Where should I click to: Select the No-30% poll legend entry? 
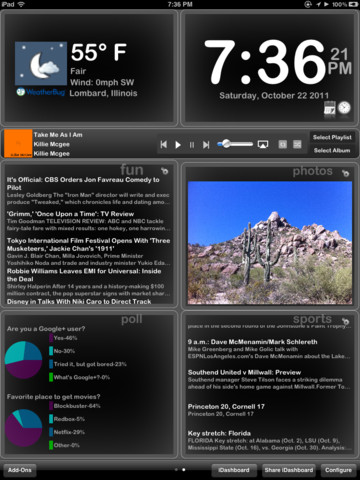62,351
